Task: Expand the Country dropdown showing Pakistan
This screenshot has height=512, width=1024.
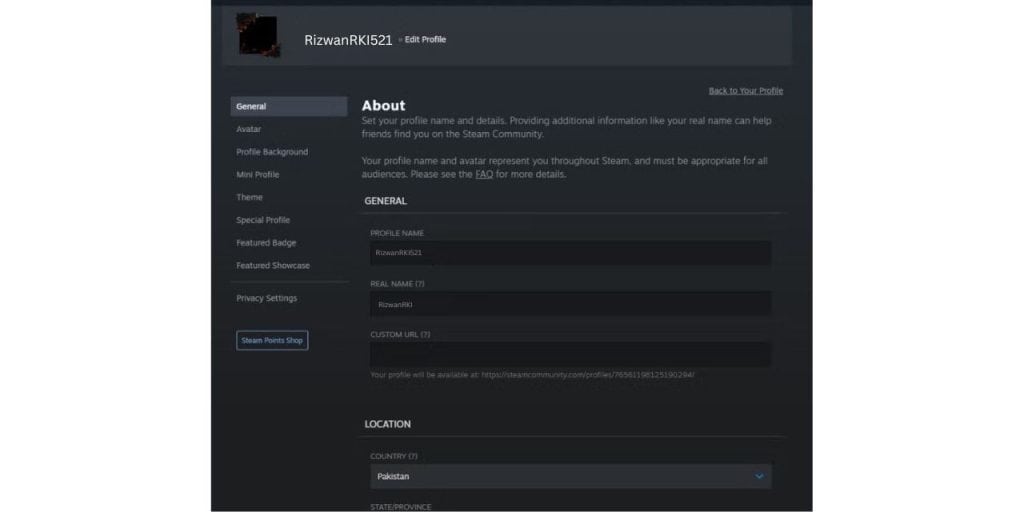Action: [x=570, y=477]
